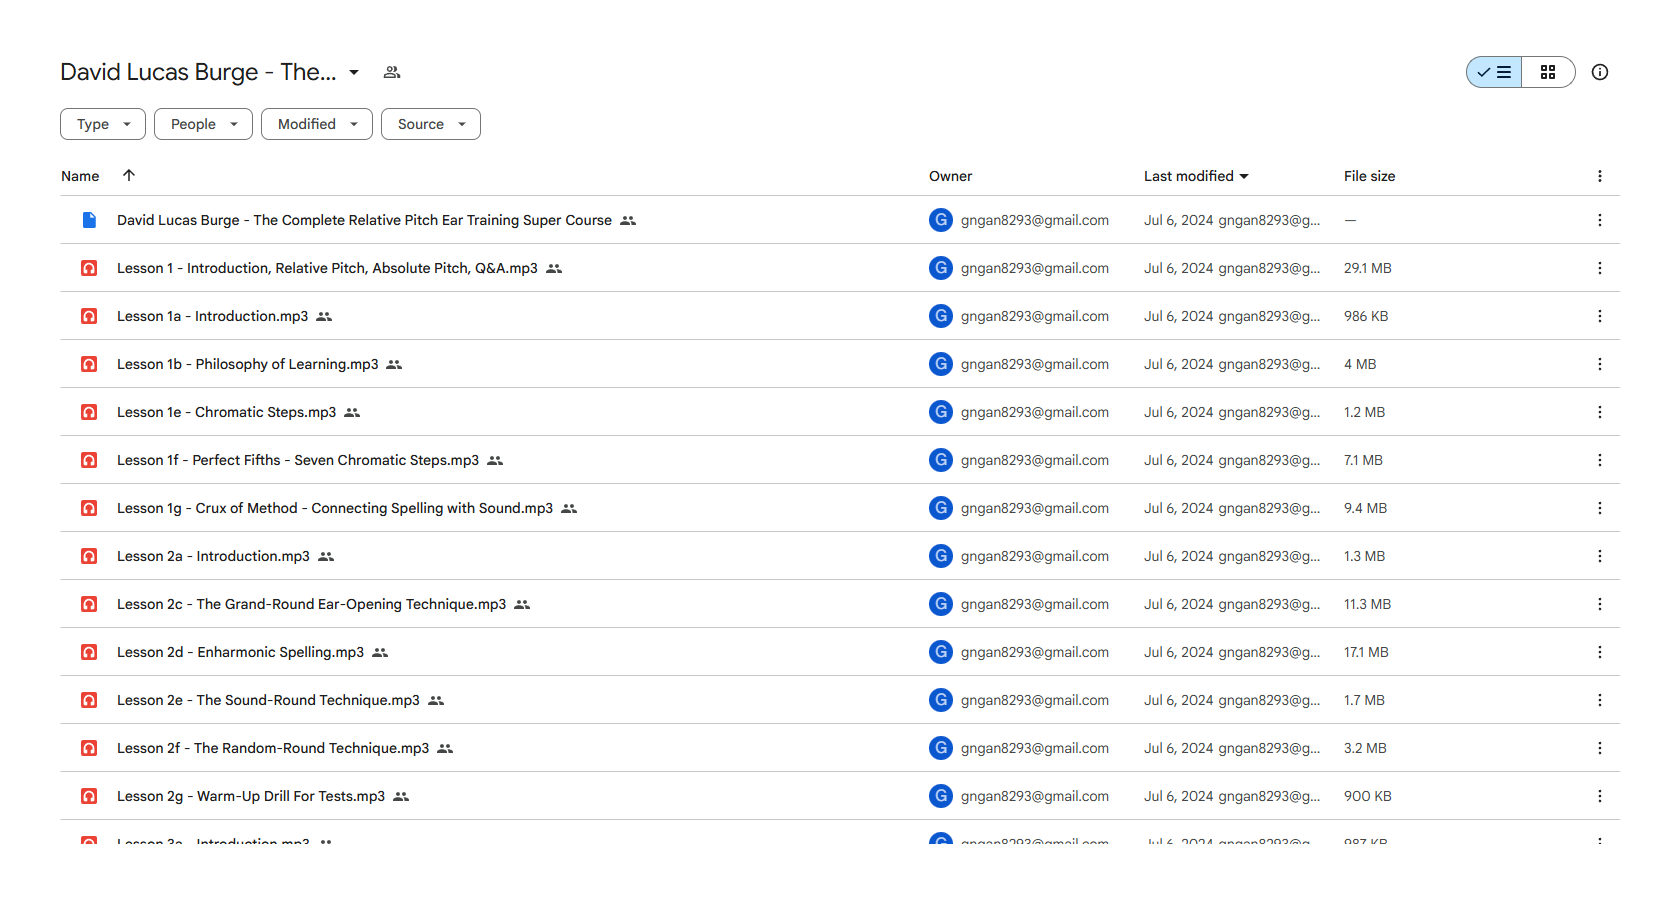Viewport: 1676px width, 898px height.
Task: Click the 29.1 MB file size cell
Action: point(1368,268)
